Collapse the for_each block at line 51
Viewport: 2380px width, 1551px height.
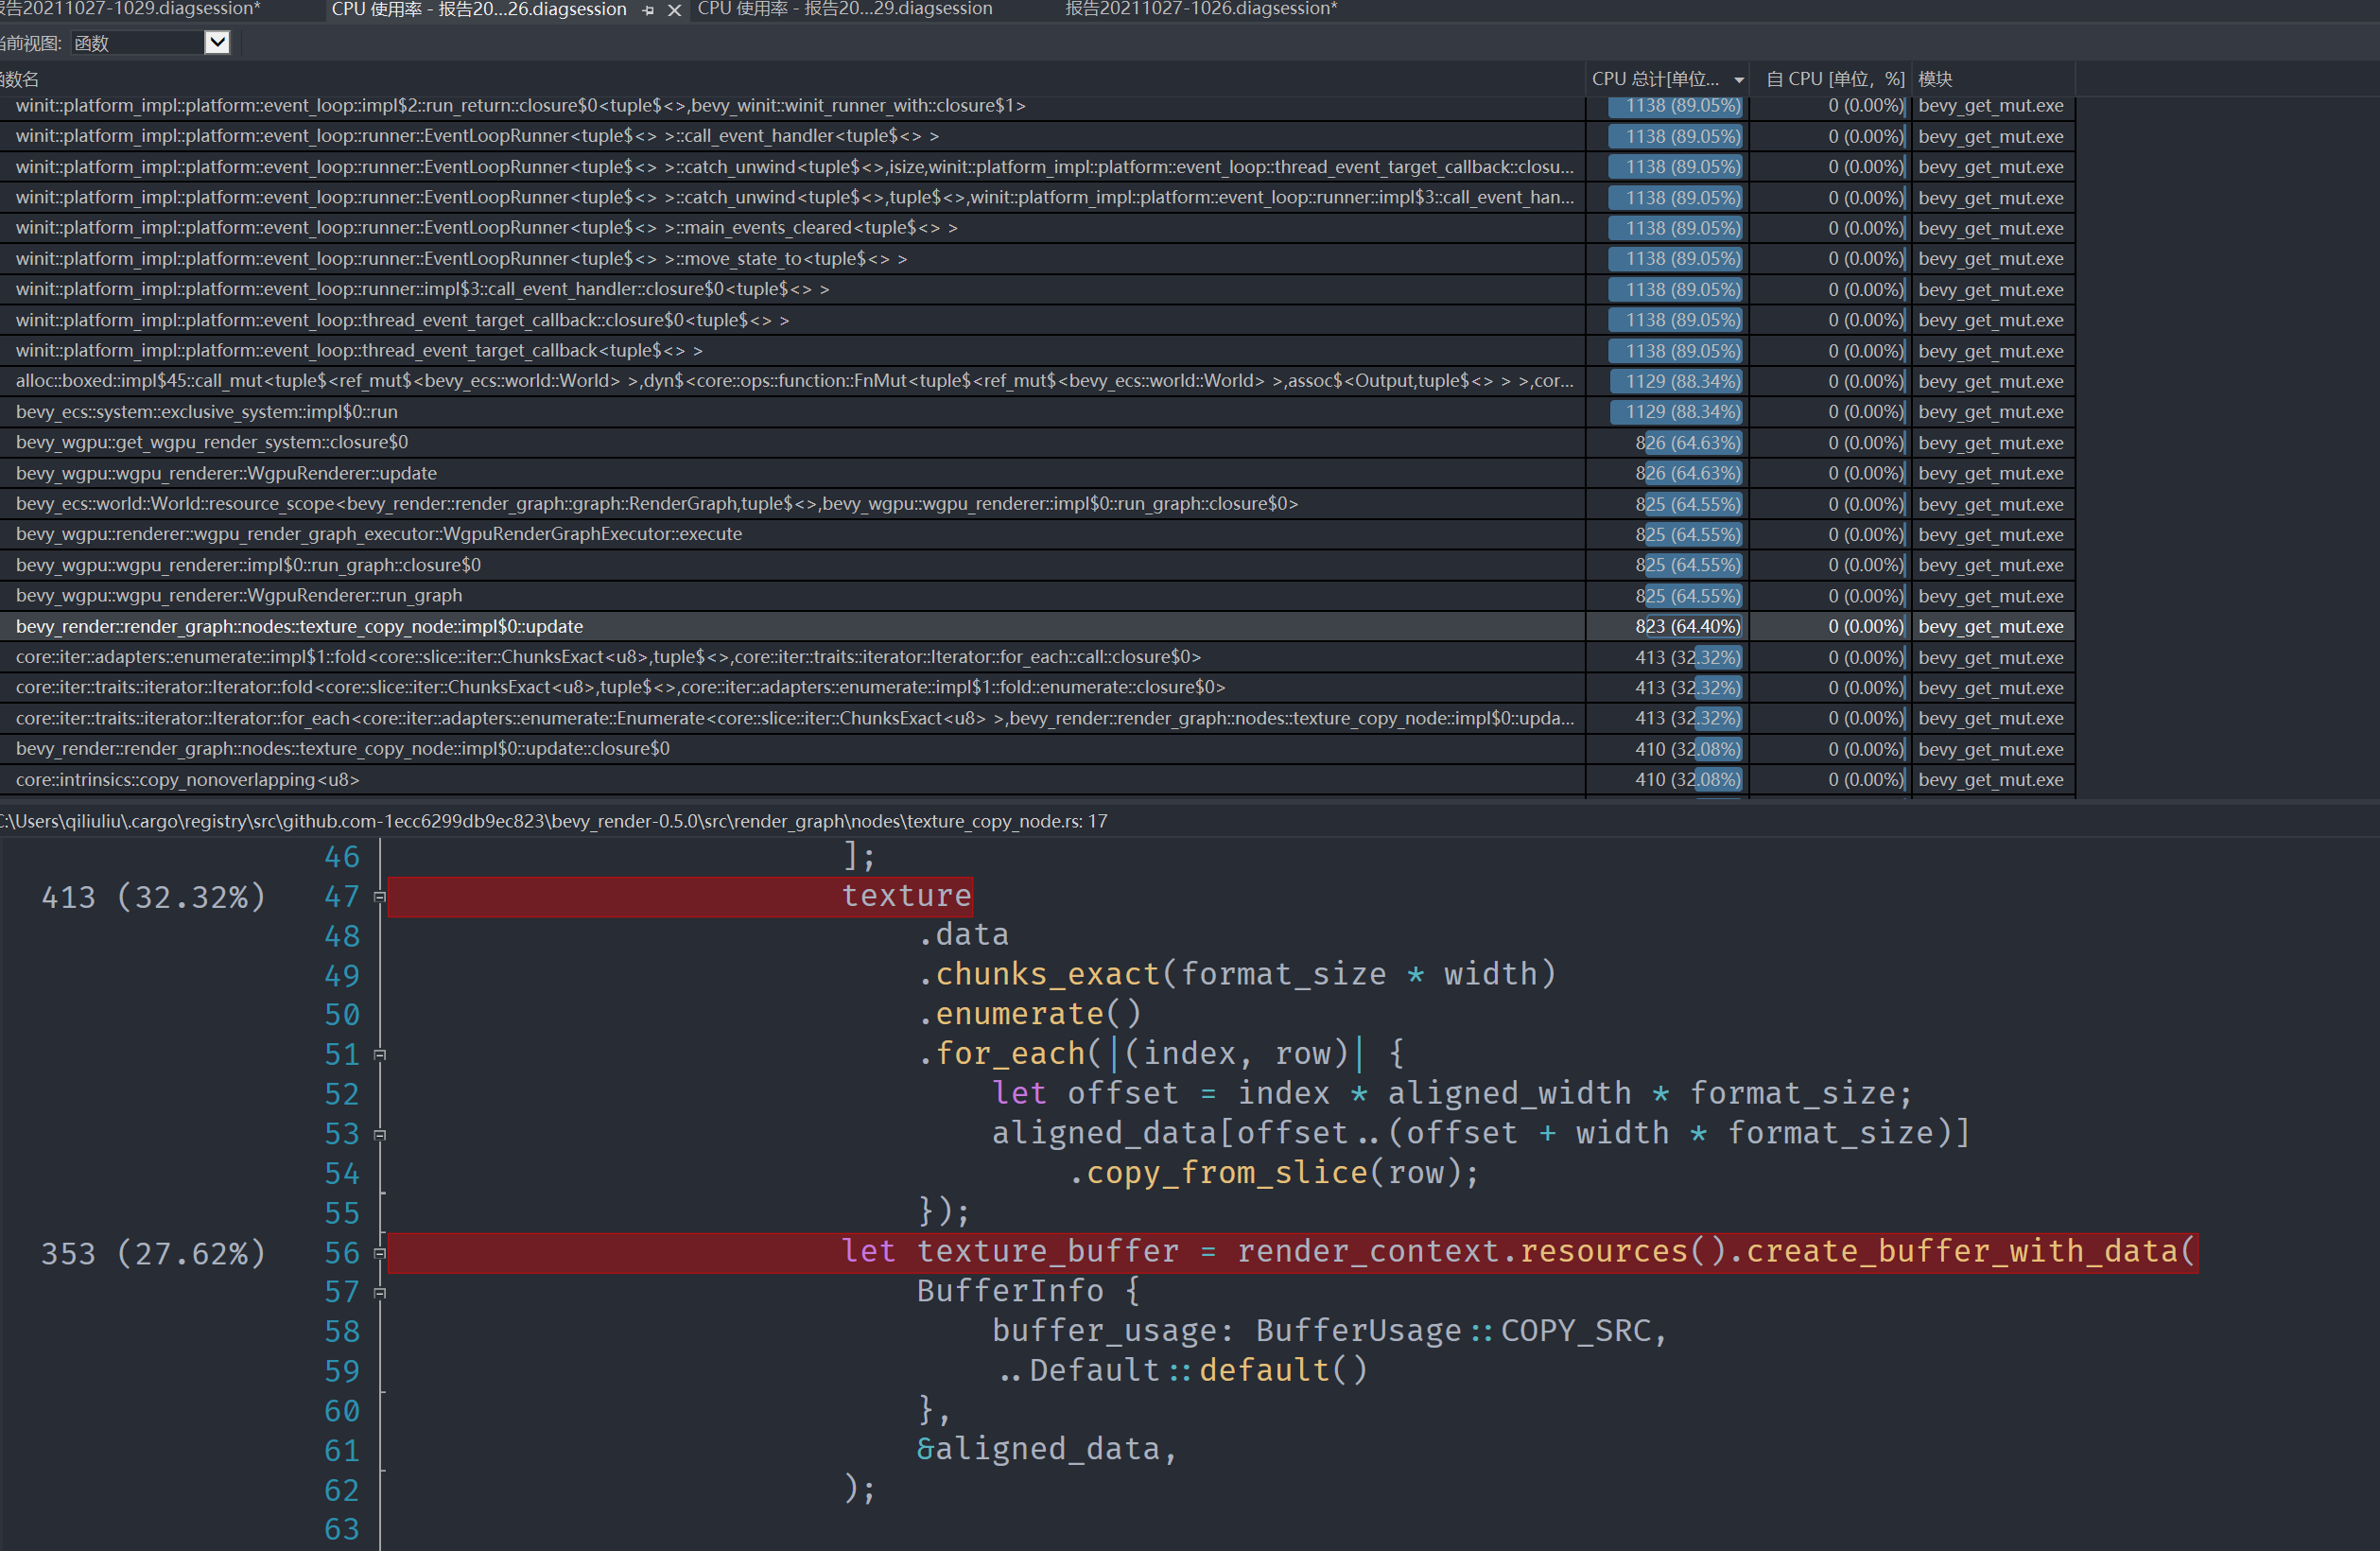379,1055
